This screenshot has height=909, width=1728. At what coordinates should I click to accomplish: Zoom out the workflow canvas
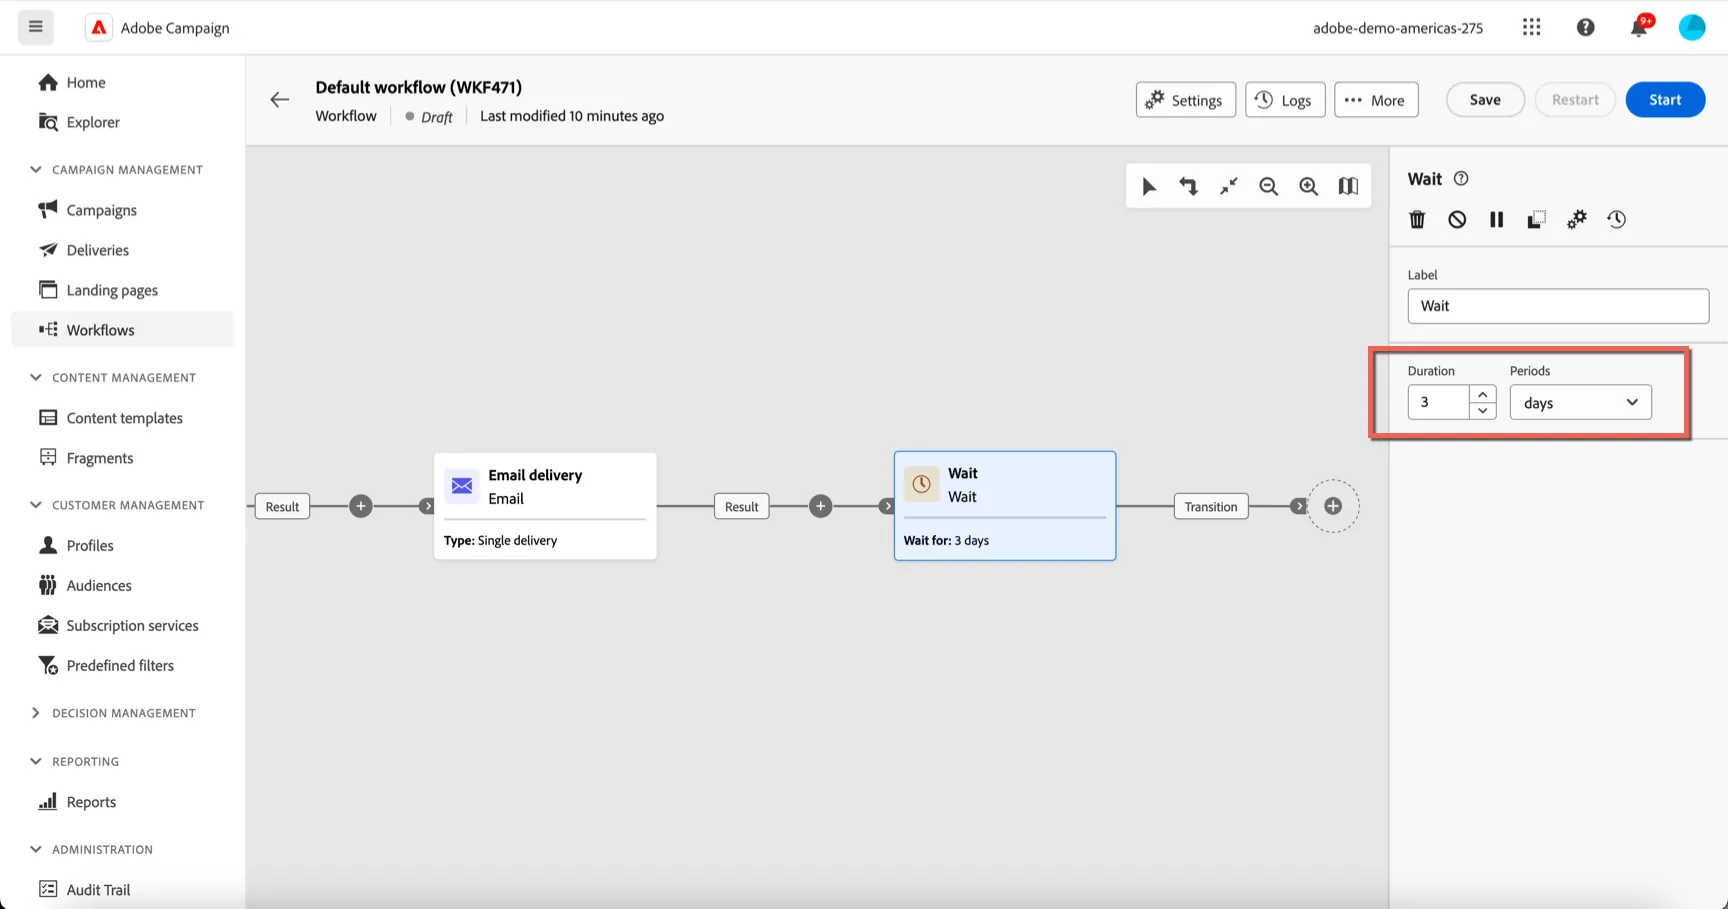(1268, 186)
